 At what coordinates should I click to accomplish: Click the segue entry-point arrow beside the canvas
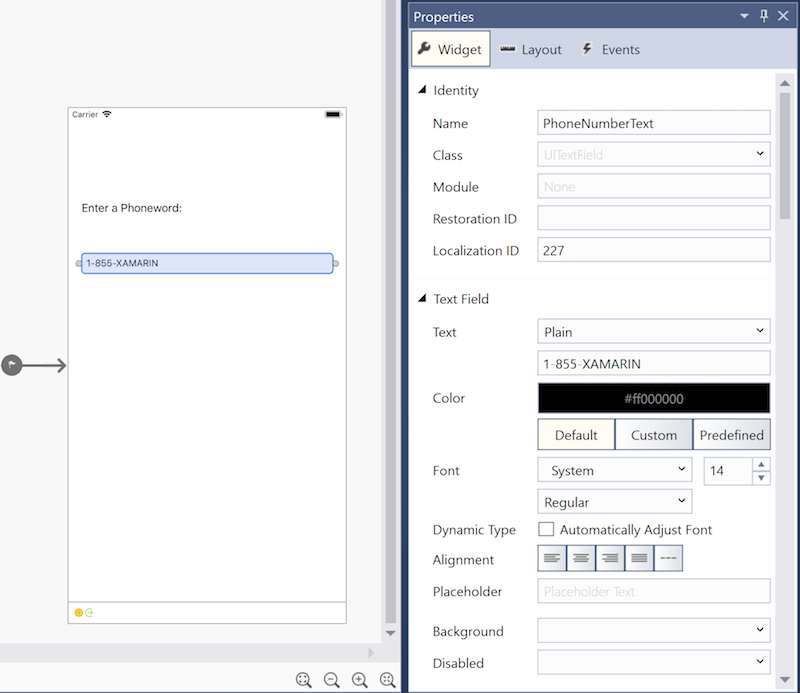pyautogui.click(x=12, y=365)
